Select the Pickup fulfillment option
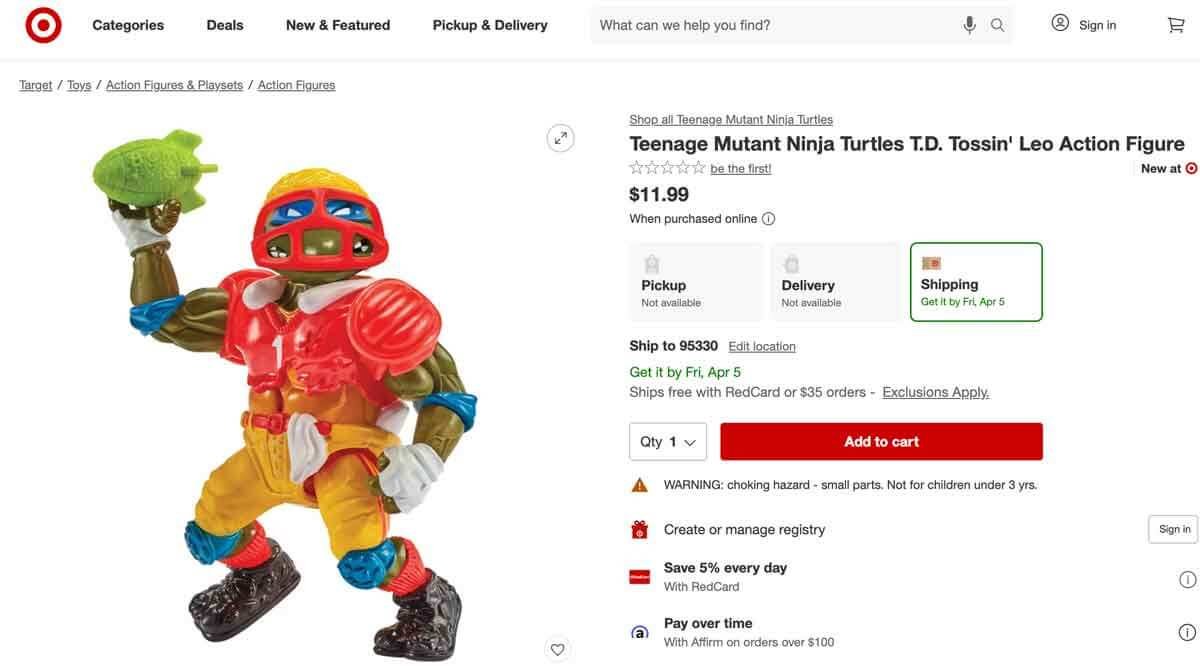1200x666 pixels. 696,282
